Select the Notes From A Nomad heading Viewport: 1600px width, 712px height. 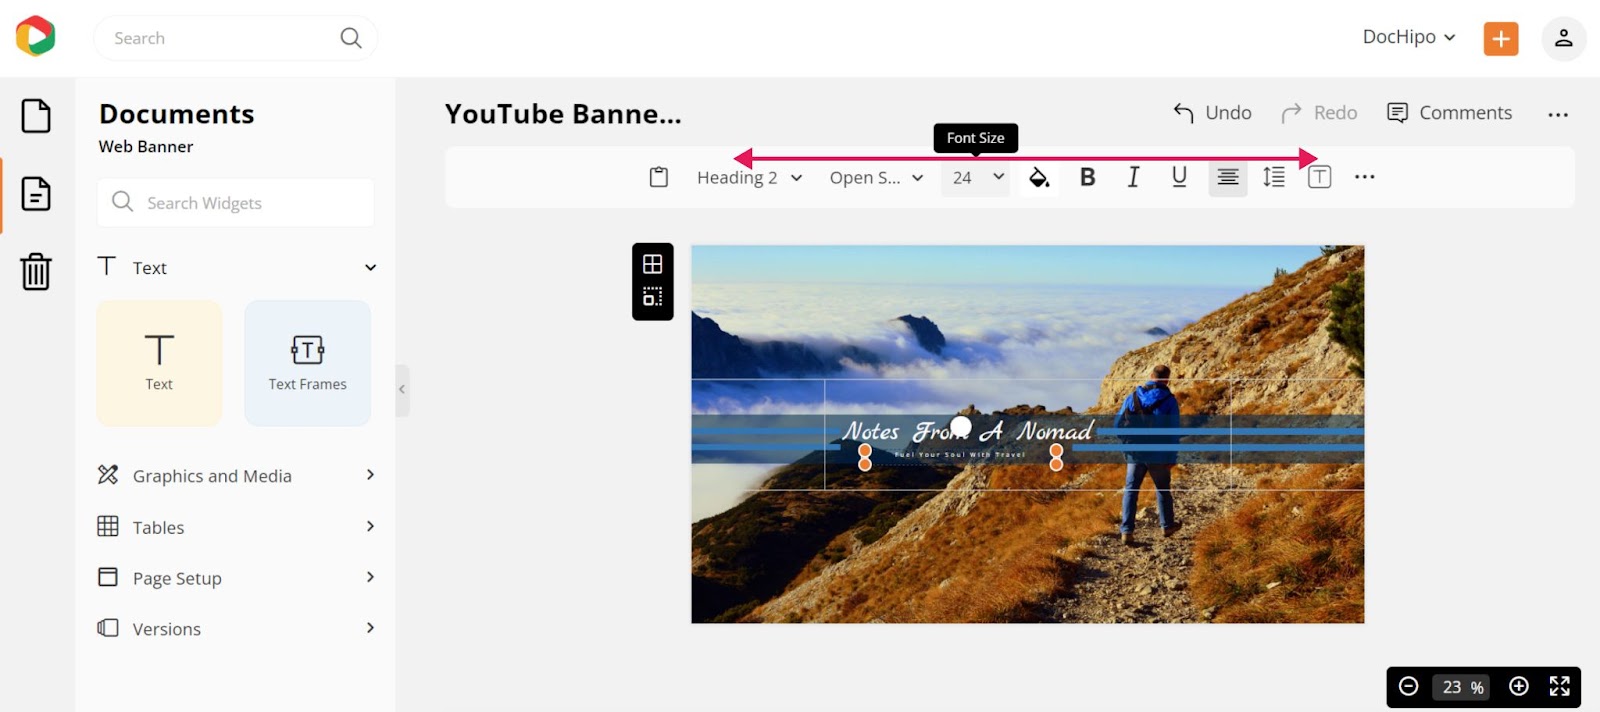point(967,431)
